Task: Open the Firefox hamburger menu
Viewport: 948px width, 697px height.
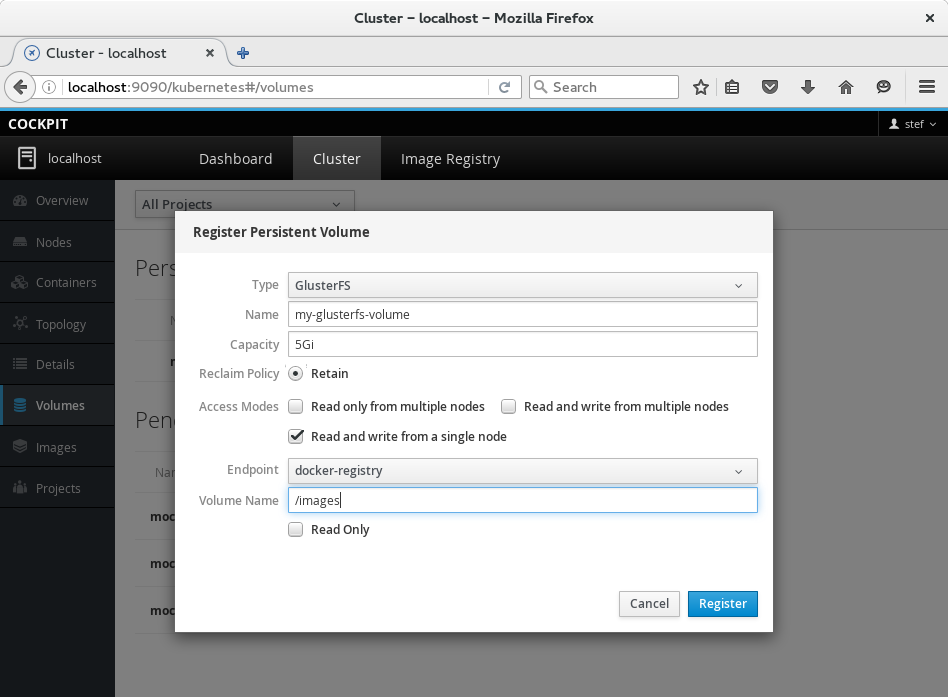Action: pos(926,87)
